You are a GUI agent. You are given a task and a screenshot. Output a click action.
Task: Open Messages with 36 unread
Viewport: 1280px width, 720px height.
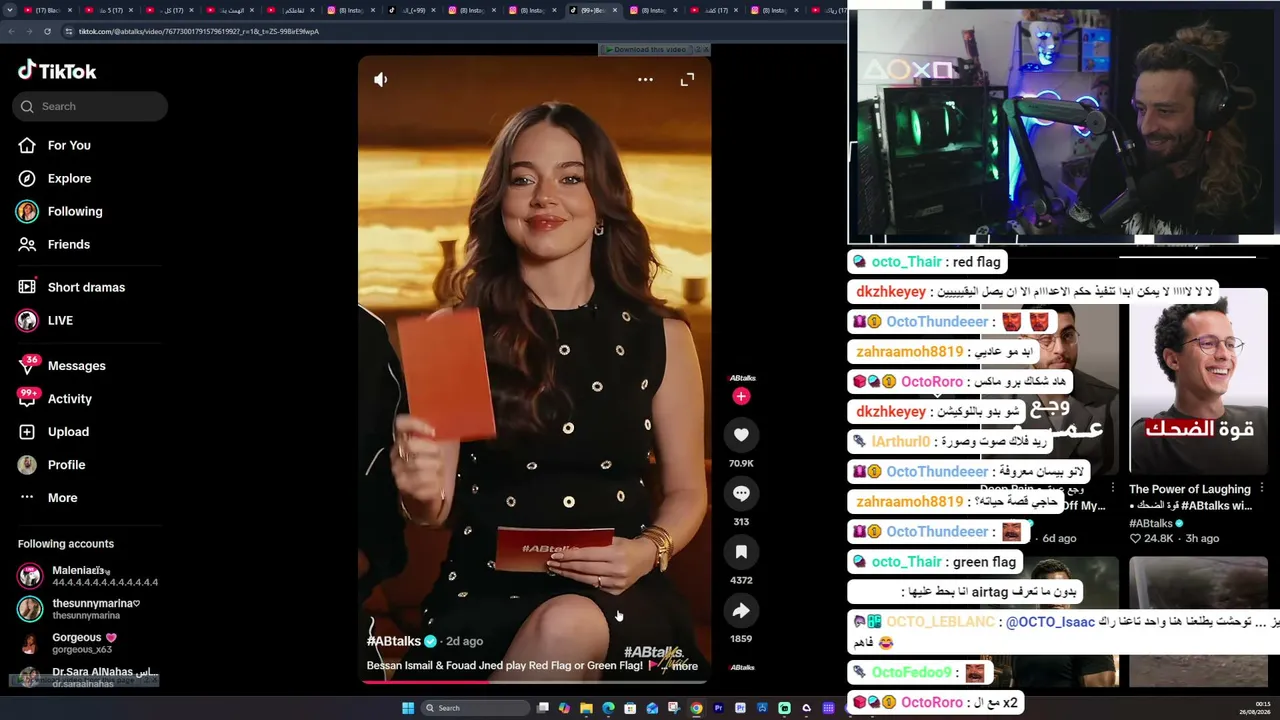click(62, 365)
